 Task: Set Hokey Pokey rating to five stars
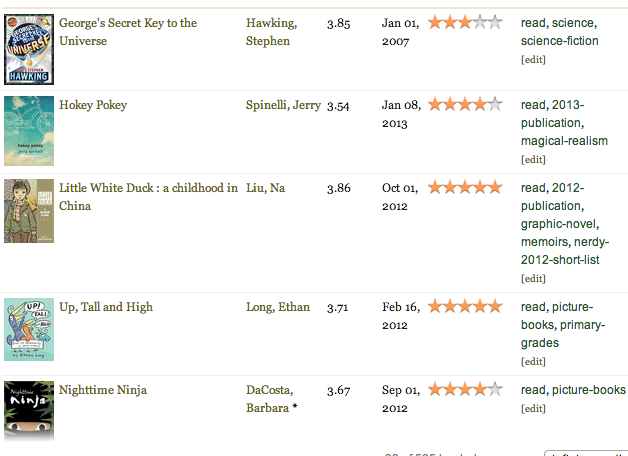(x=495, y=104)
